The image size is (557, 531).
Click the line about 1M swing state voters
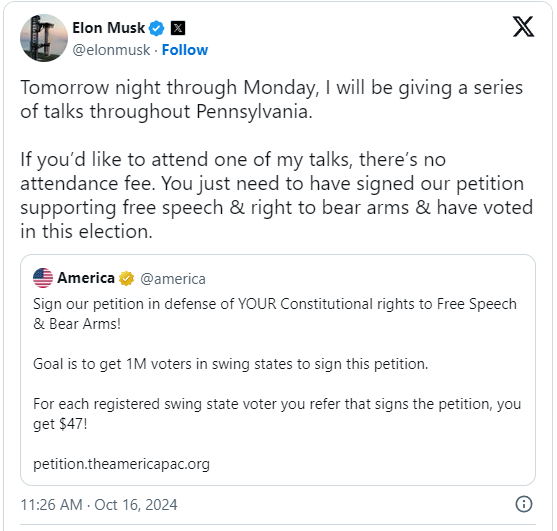[231, 364]
